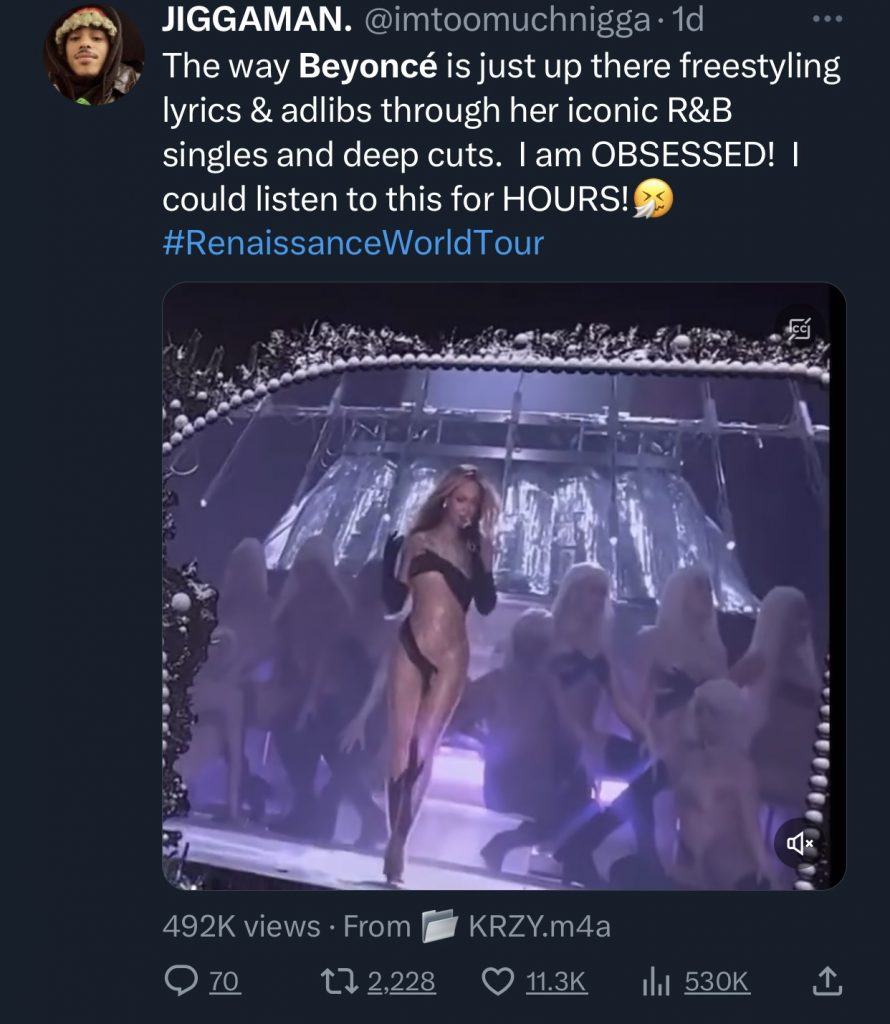Viewport: 890px width, 1024px height.
Task: Click the folder icon before KRZY.m4a
Action: [439, 927]
